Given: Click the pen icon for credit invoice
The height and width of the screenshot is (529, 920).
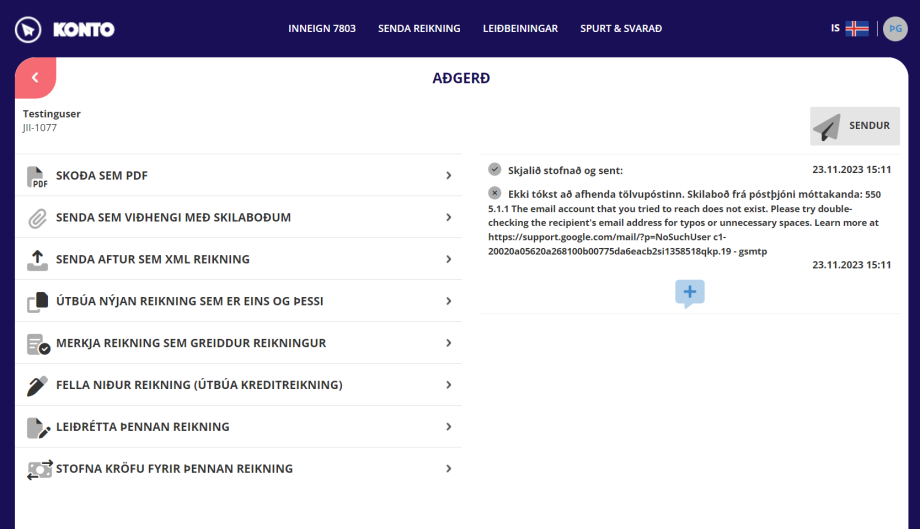Looking at the screenshot, I should coord(38,386).
